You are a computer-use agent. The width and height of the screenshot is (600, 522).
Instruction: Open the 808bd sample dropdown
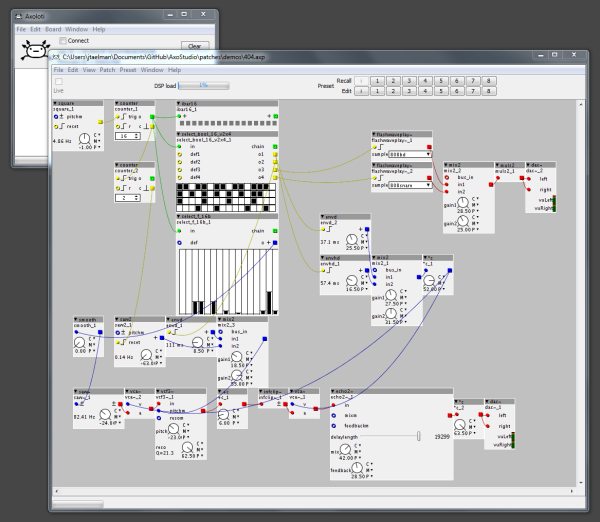click(x=410, y=154)
